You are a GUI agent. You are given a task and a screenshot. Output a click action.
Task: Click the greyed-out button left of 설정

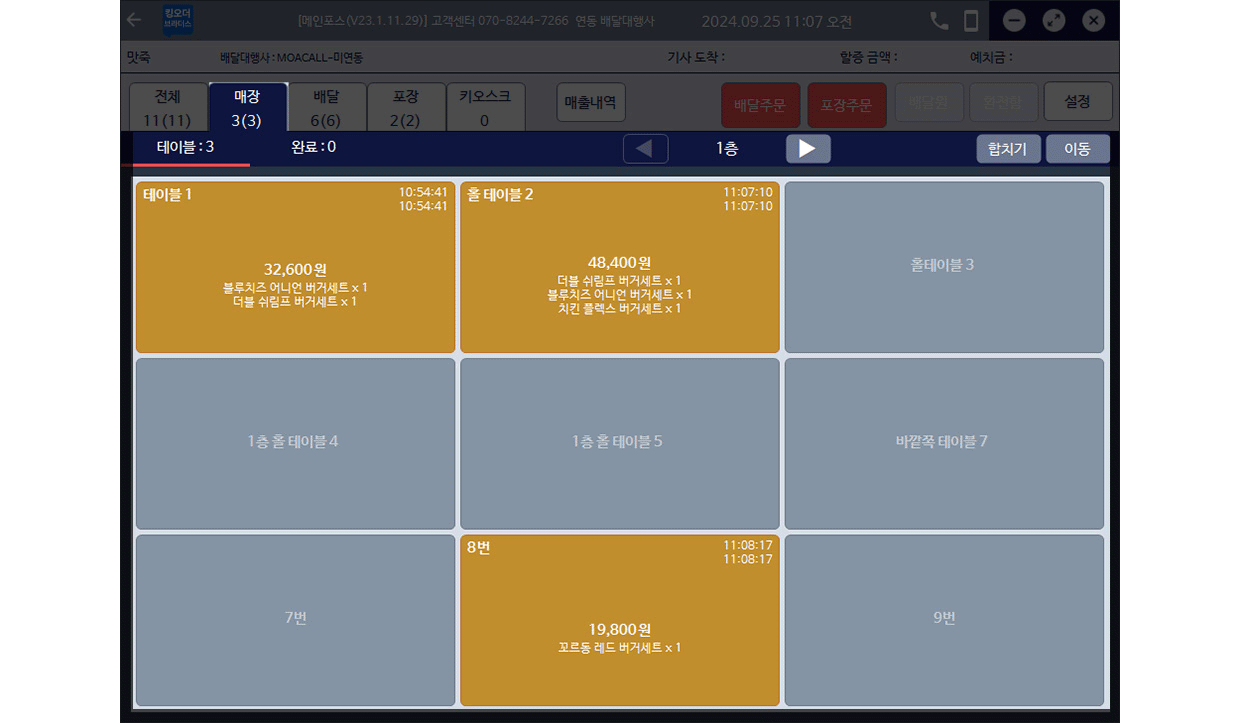1004,103
